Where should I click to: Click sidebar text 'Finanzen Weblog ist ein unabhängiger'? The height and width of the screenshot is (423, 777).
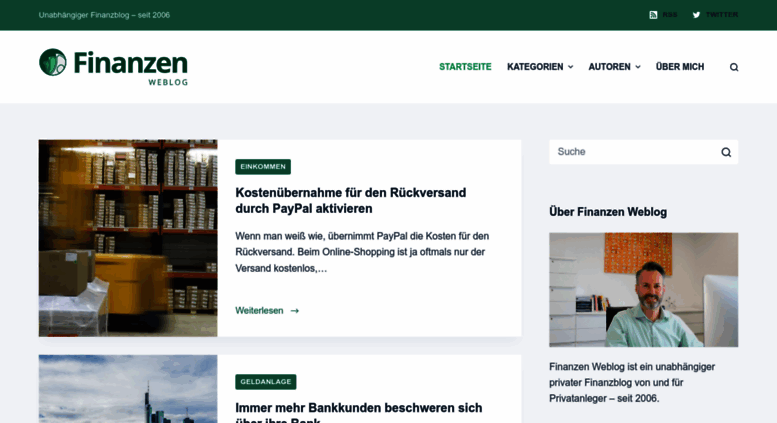[632, 367]
